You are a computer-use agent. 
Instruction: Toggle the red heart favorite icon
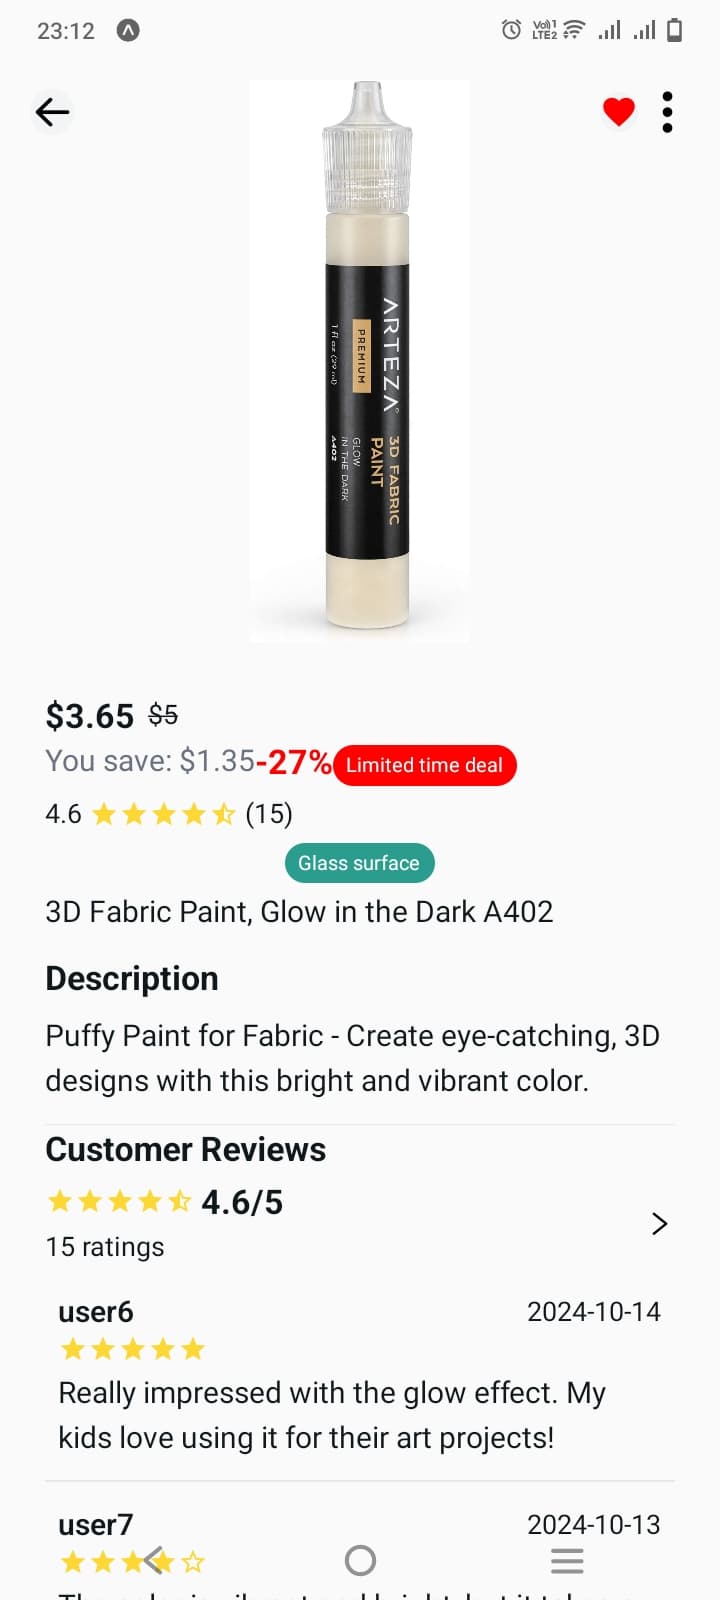click(619, 112)
